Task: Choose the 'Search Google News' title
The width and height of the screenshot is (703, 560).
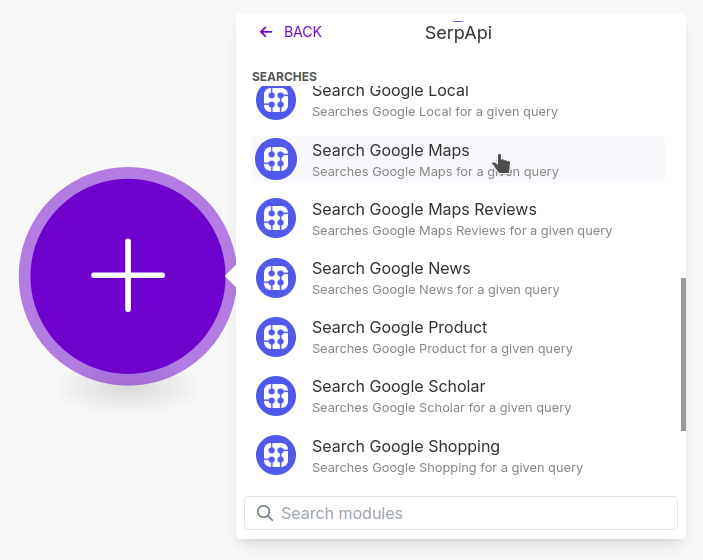Action: 391,269
